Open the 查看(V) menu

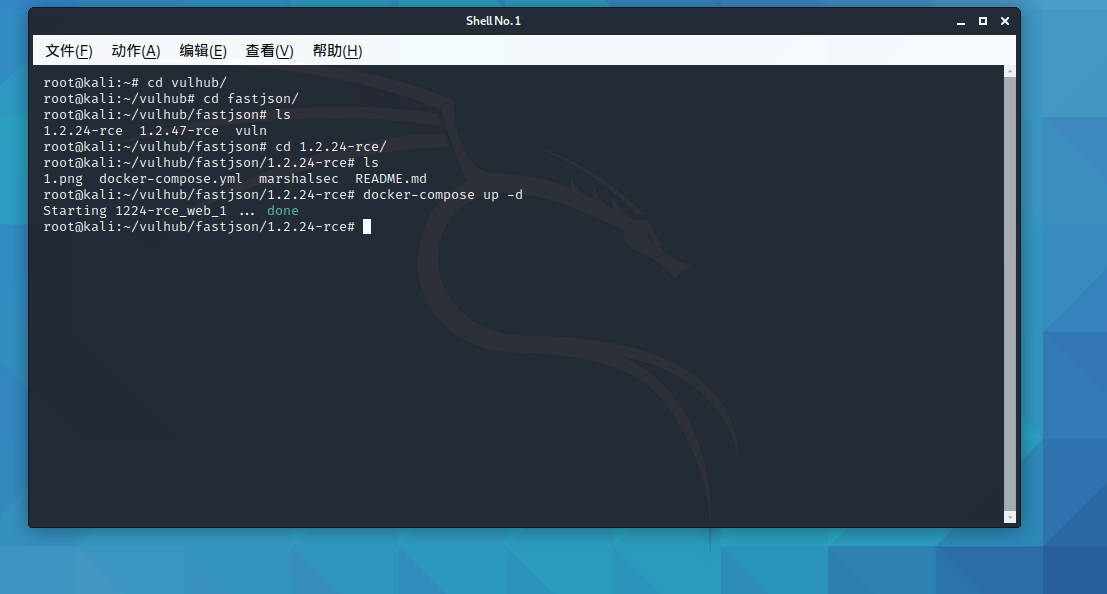coord(269,51)
